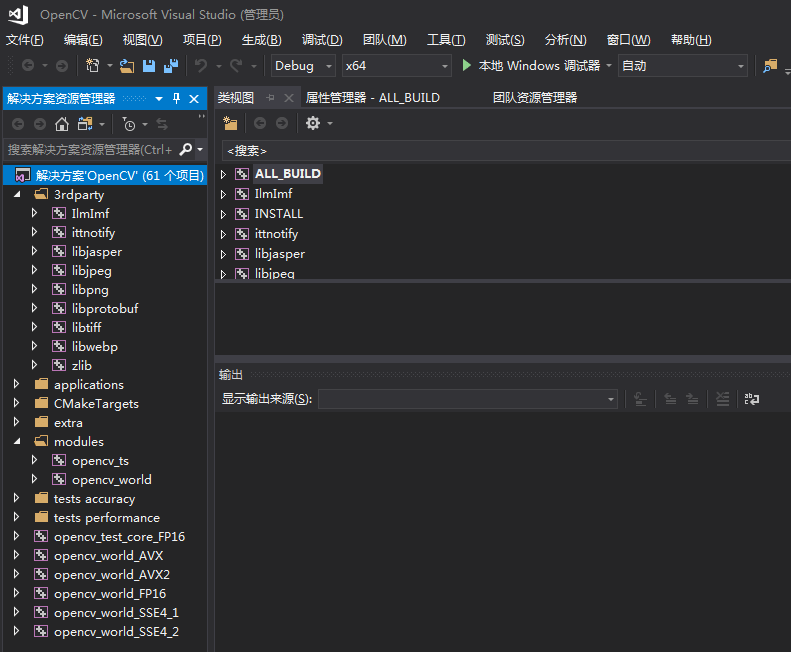791x652 pixels.
Task: Click the Solution Explorer back arrow
Action: click(x=18, y=124)
